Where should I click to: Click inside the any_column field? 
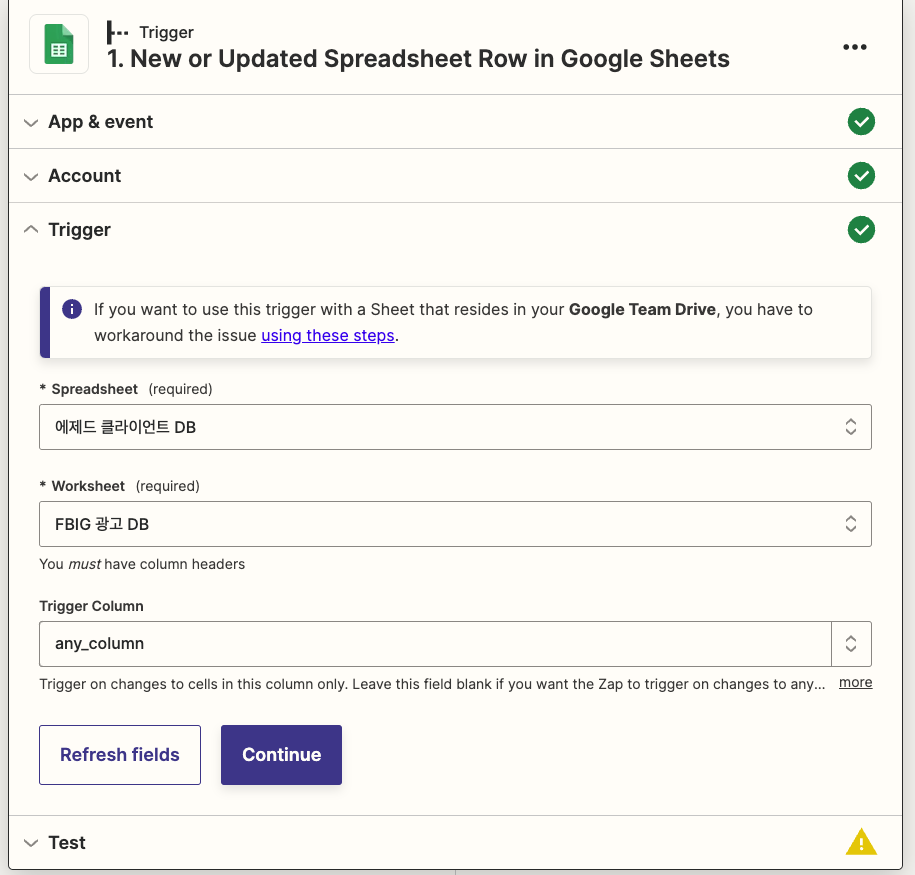[435, 644]
